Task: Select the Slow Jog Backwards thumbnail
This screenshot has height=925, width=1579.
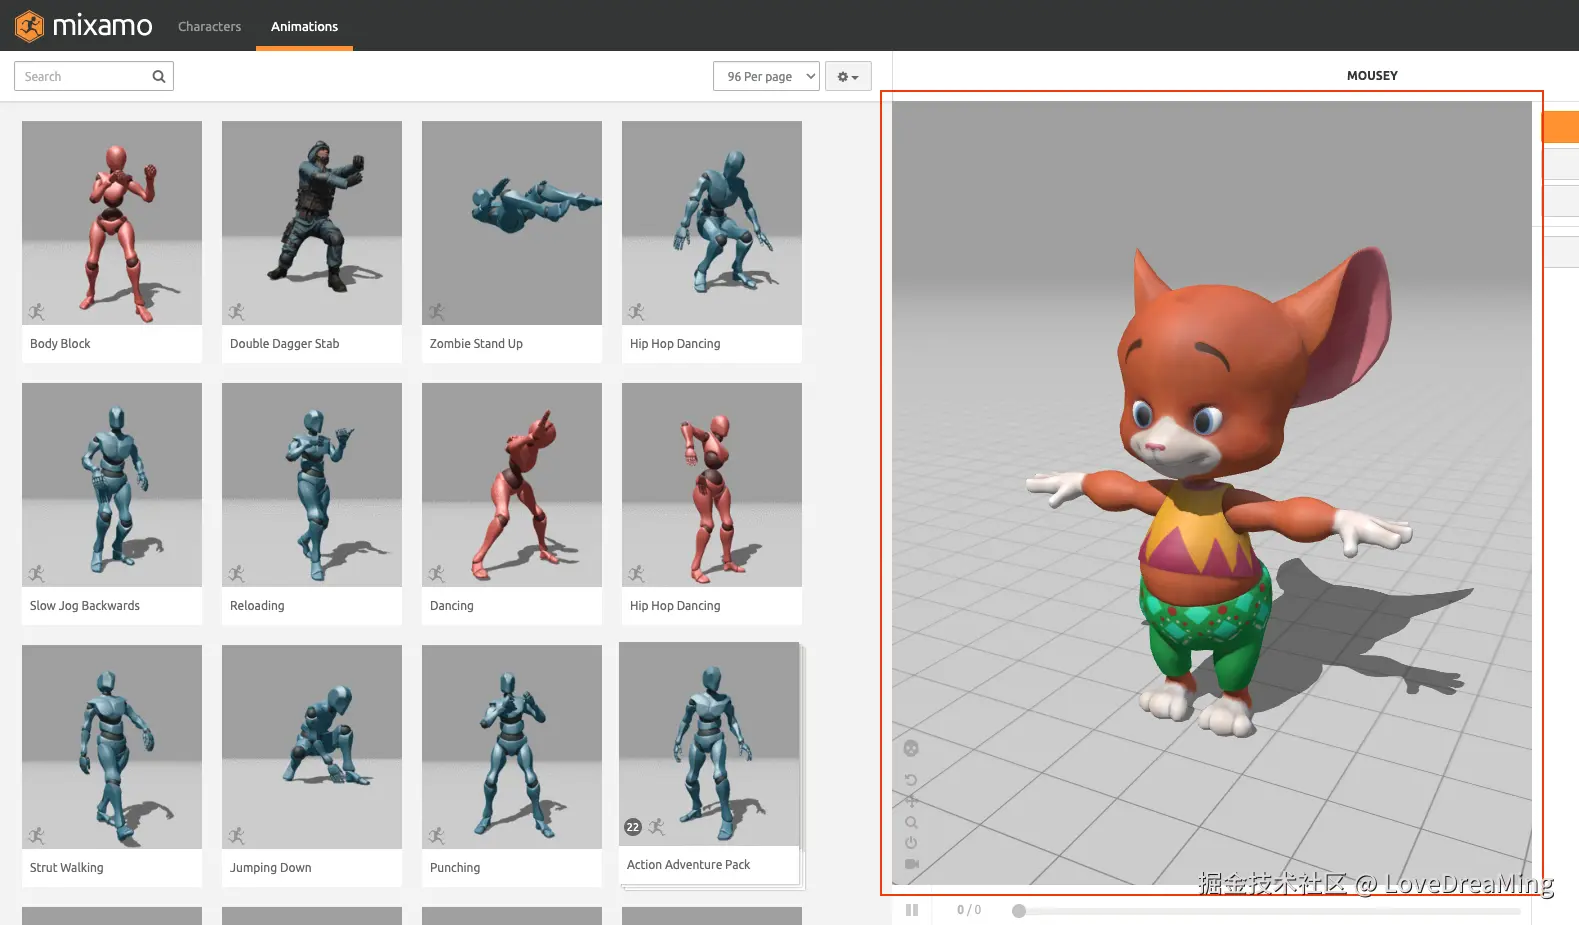Action: point(112,485)
